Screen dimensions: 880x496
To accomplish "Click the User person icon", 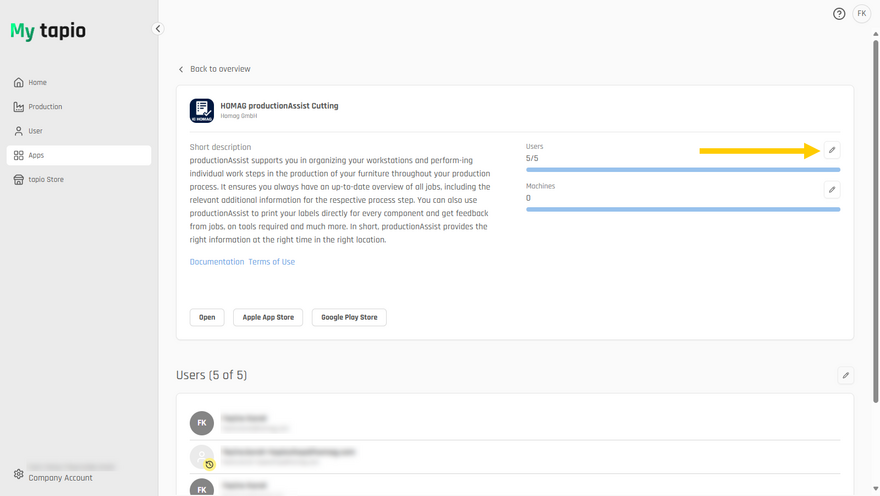I will coord(19,131).
